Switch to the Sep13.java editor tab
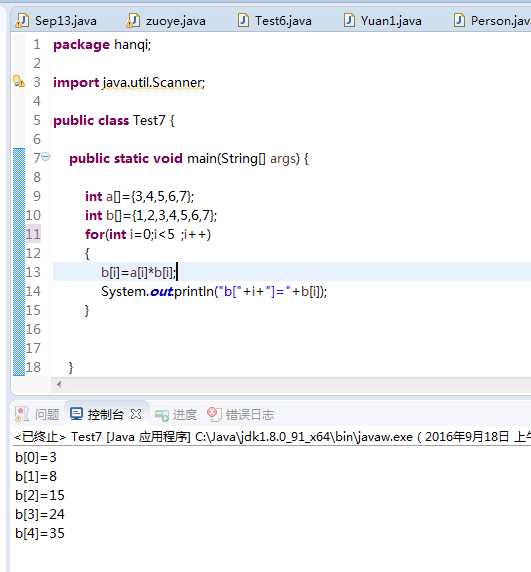Viewport: 531px width, 572px height. coord(57,21)
